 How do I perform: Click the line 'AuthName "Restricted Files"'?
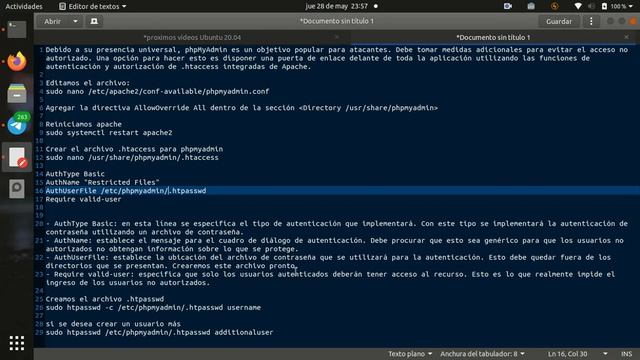pyautogui.click(x=102, y=182)
